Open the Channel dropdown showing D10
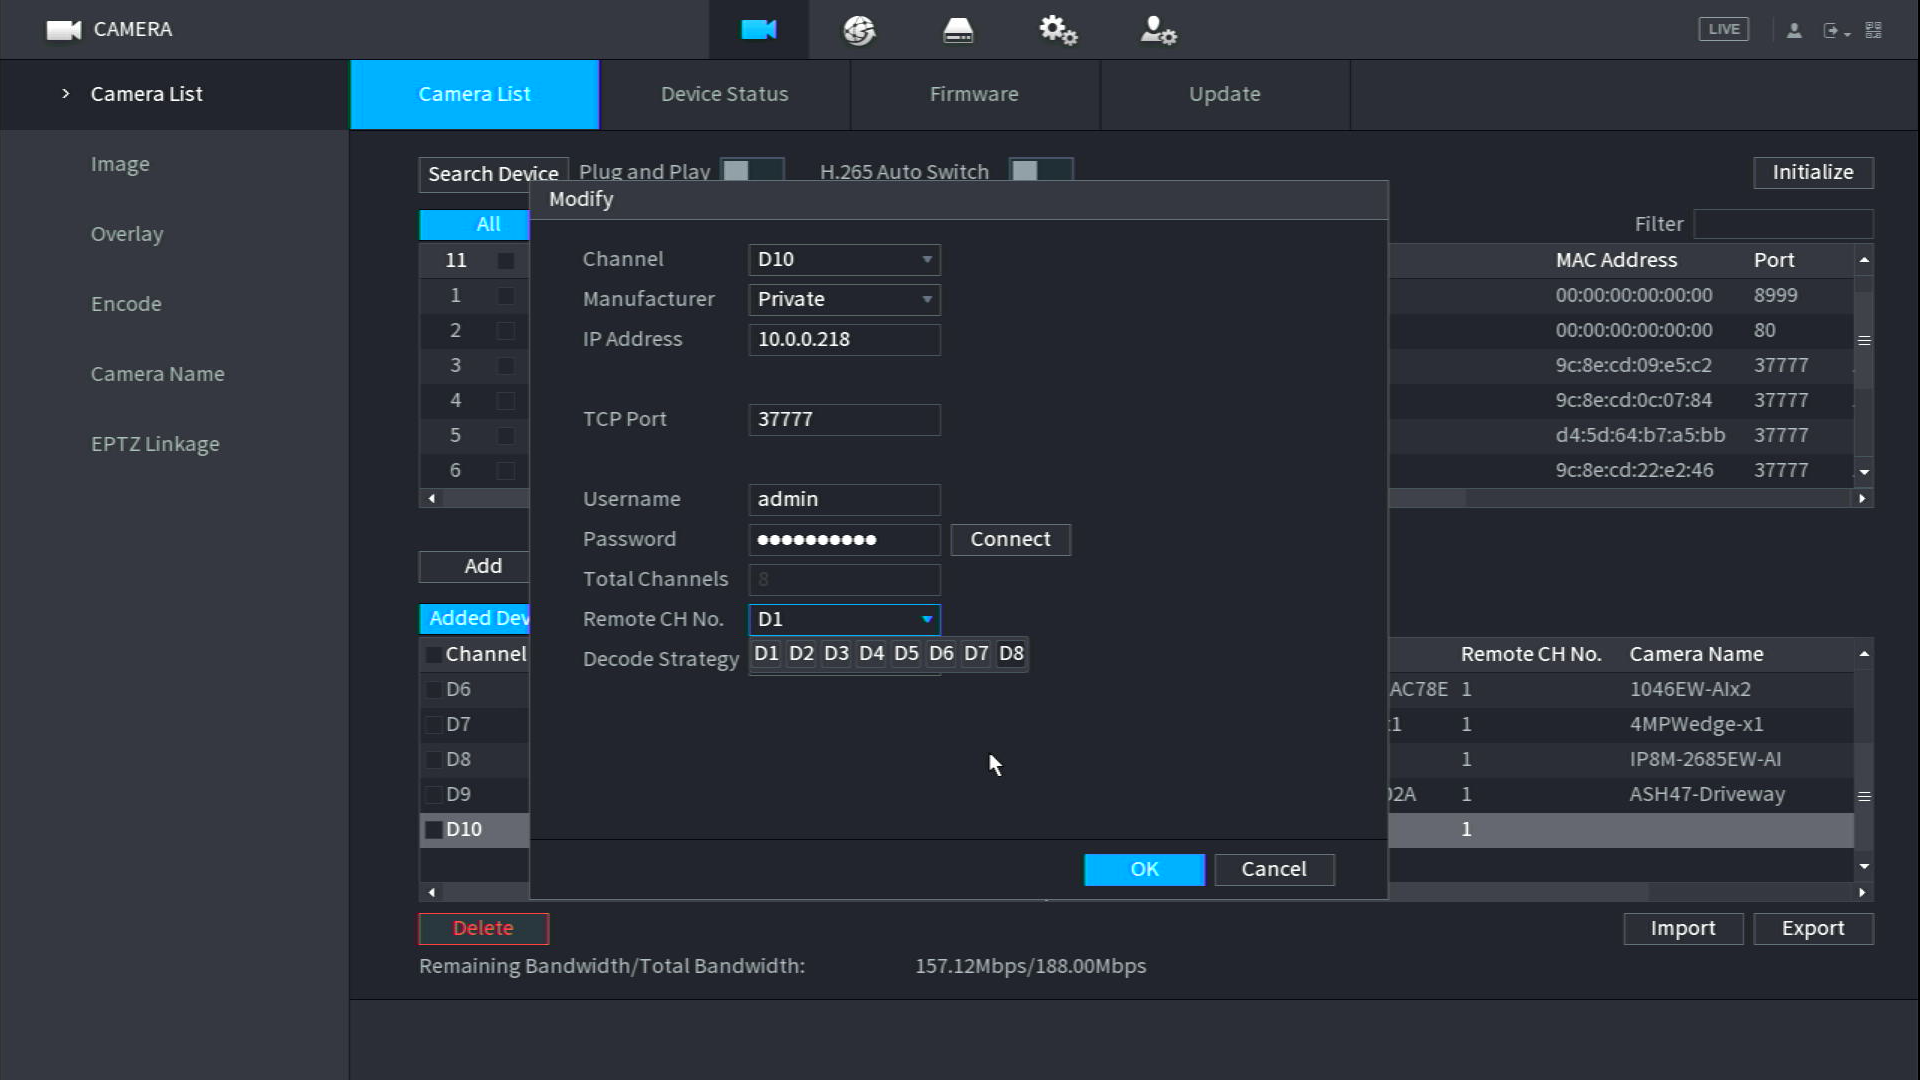This screenshot has width=1920, height=1080. click(x=844, y=260)
